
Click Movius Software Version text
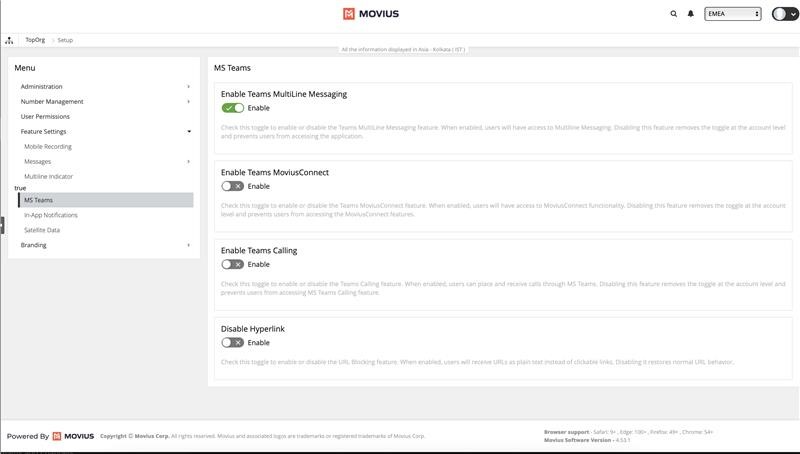(587, 440)
